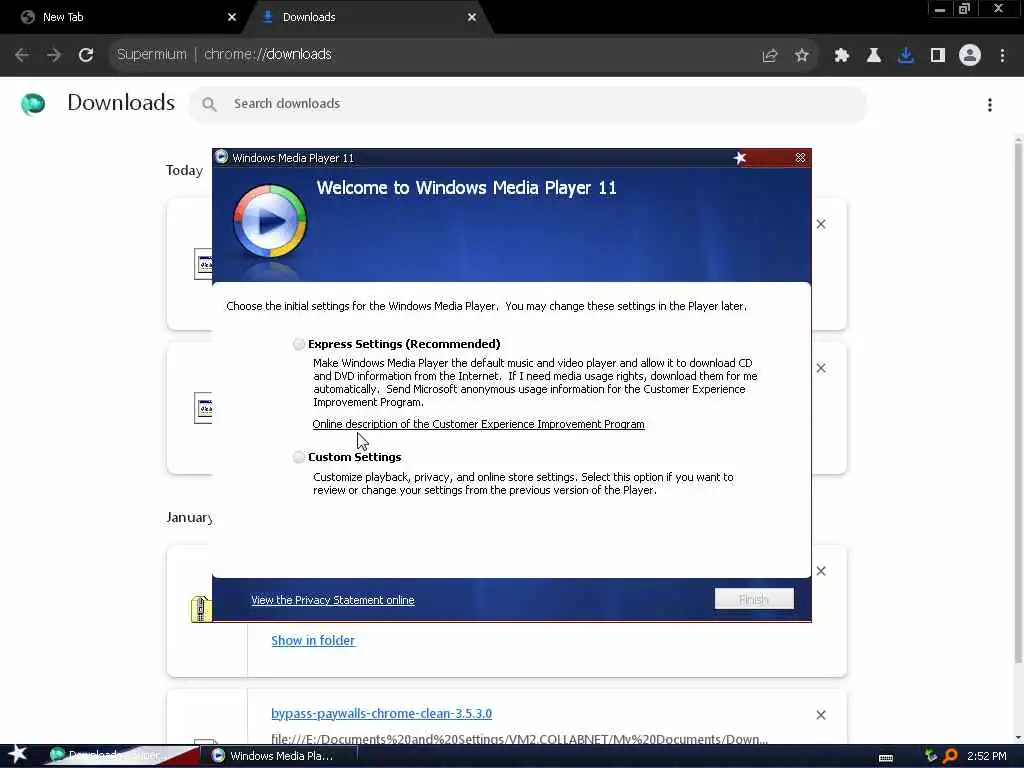Click the keyboard icon in system tray
The height and width of the screenshot is (768, 1024).
tap(886, 758)
